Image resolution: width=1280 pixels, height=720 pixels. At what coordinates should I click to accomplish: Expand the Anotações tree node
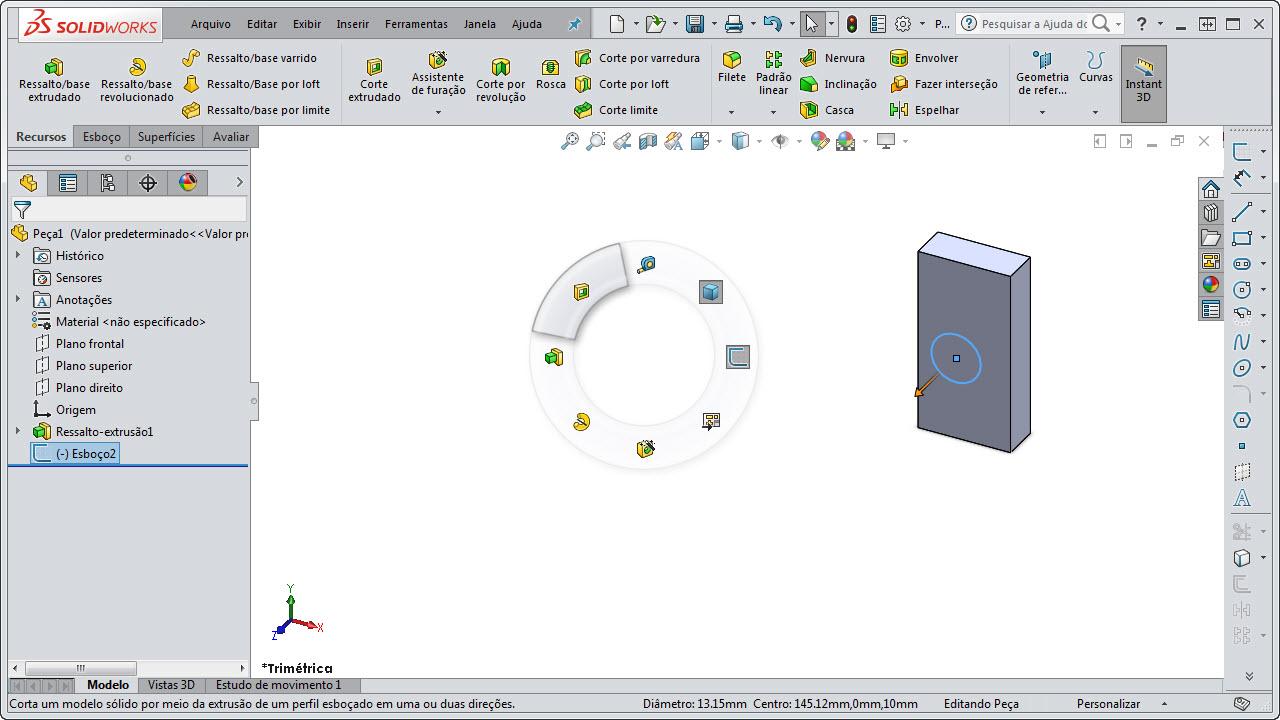tap(17, 299)
